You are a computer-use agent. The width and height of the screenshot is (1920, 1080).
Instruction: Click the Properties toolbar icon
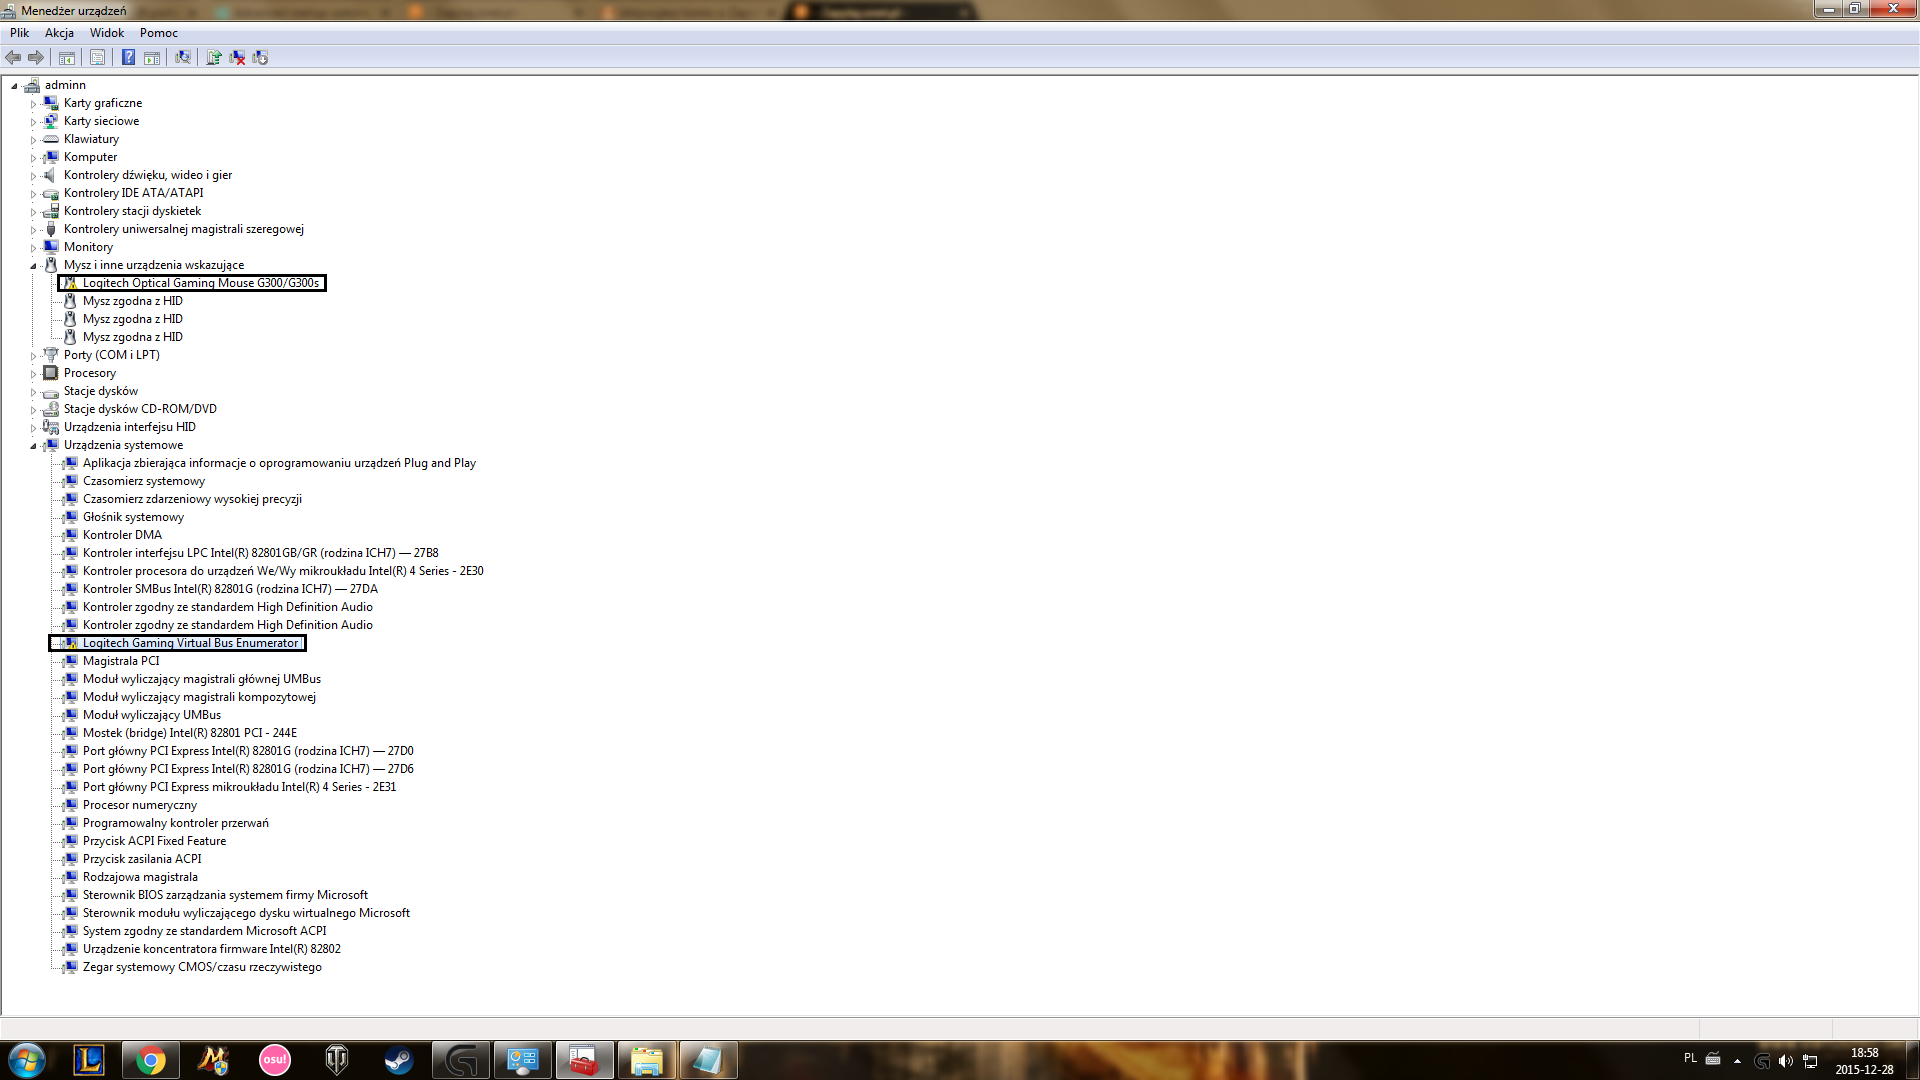tap(97, 57)
